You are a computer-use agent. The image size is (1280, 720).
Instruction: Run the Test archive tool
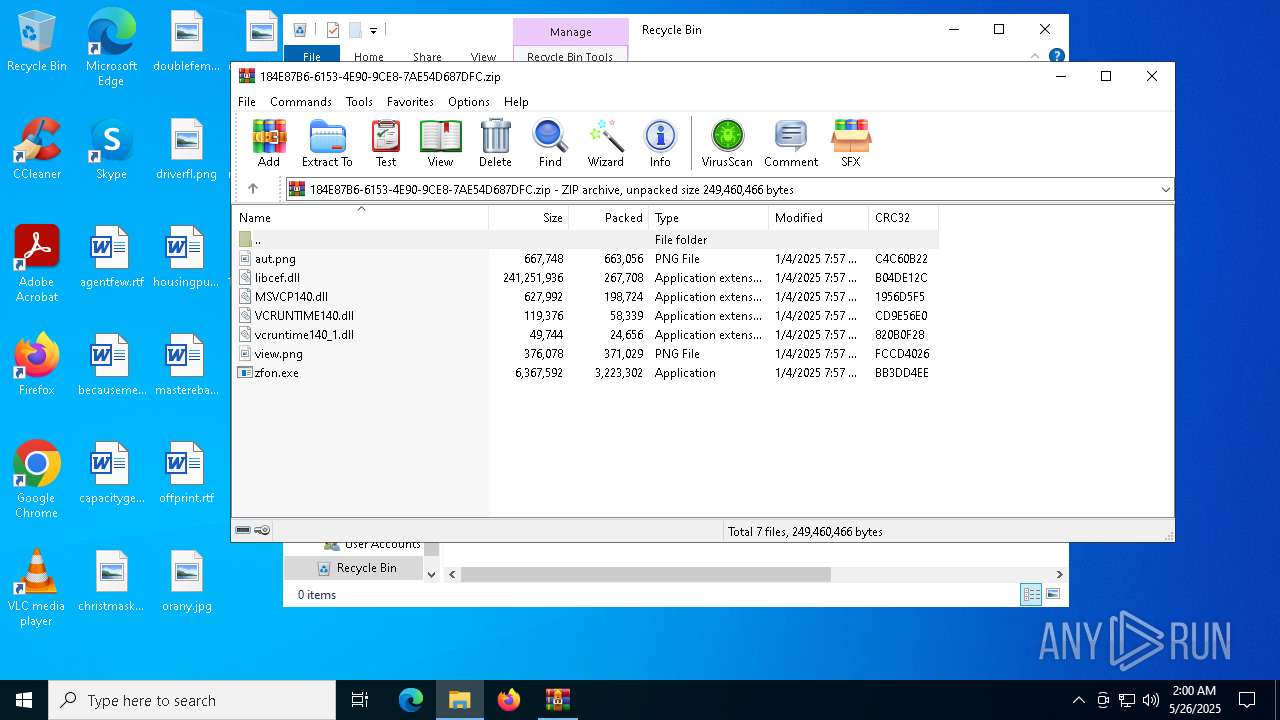click(386, 143)
